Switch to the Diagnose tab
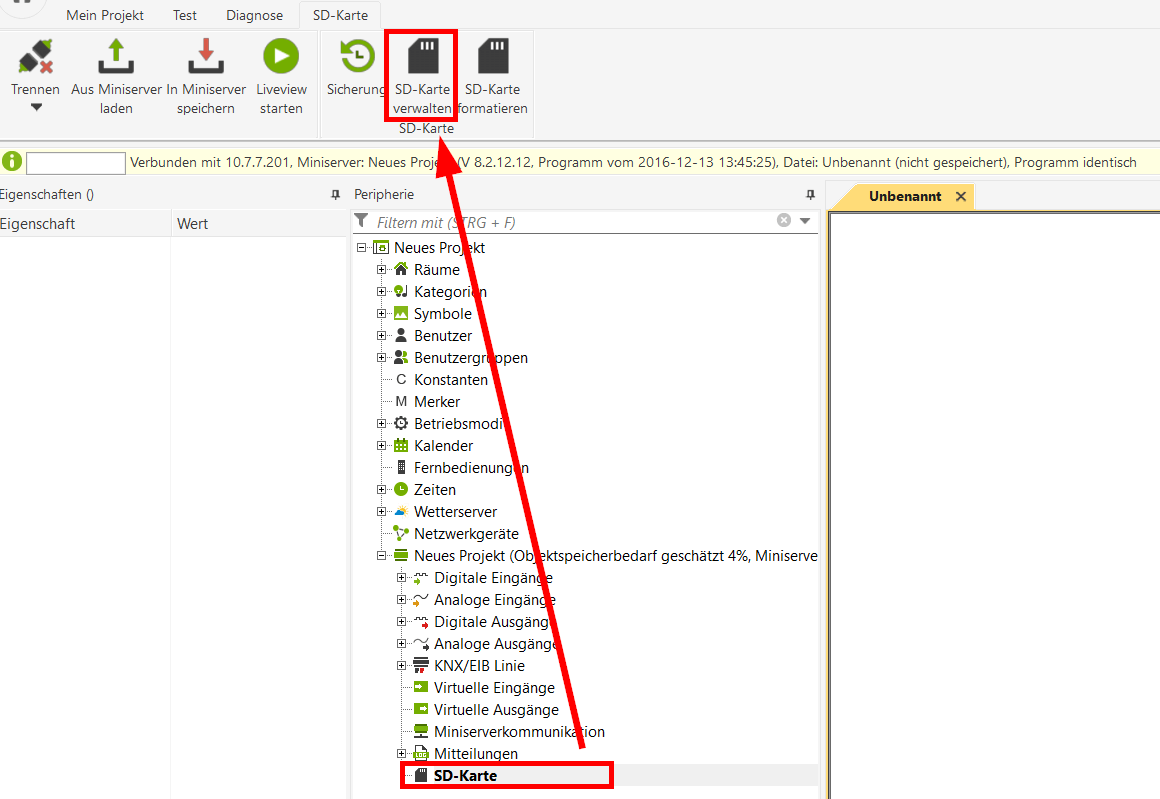This screenshot has height=799, width=1160. click(x=254, y=15)
